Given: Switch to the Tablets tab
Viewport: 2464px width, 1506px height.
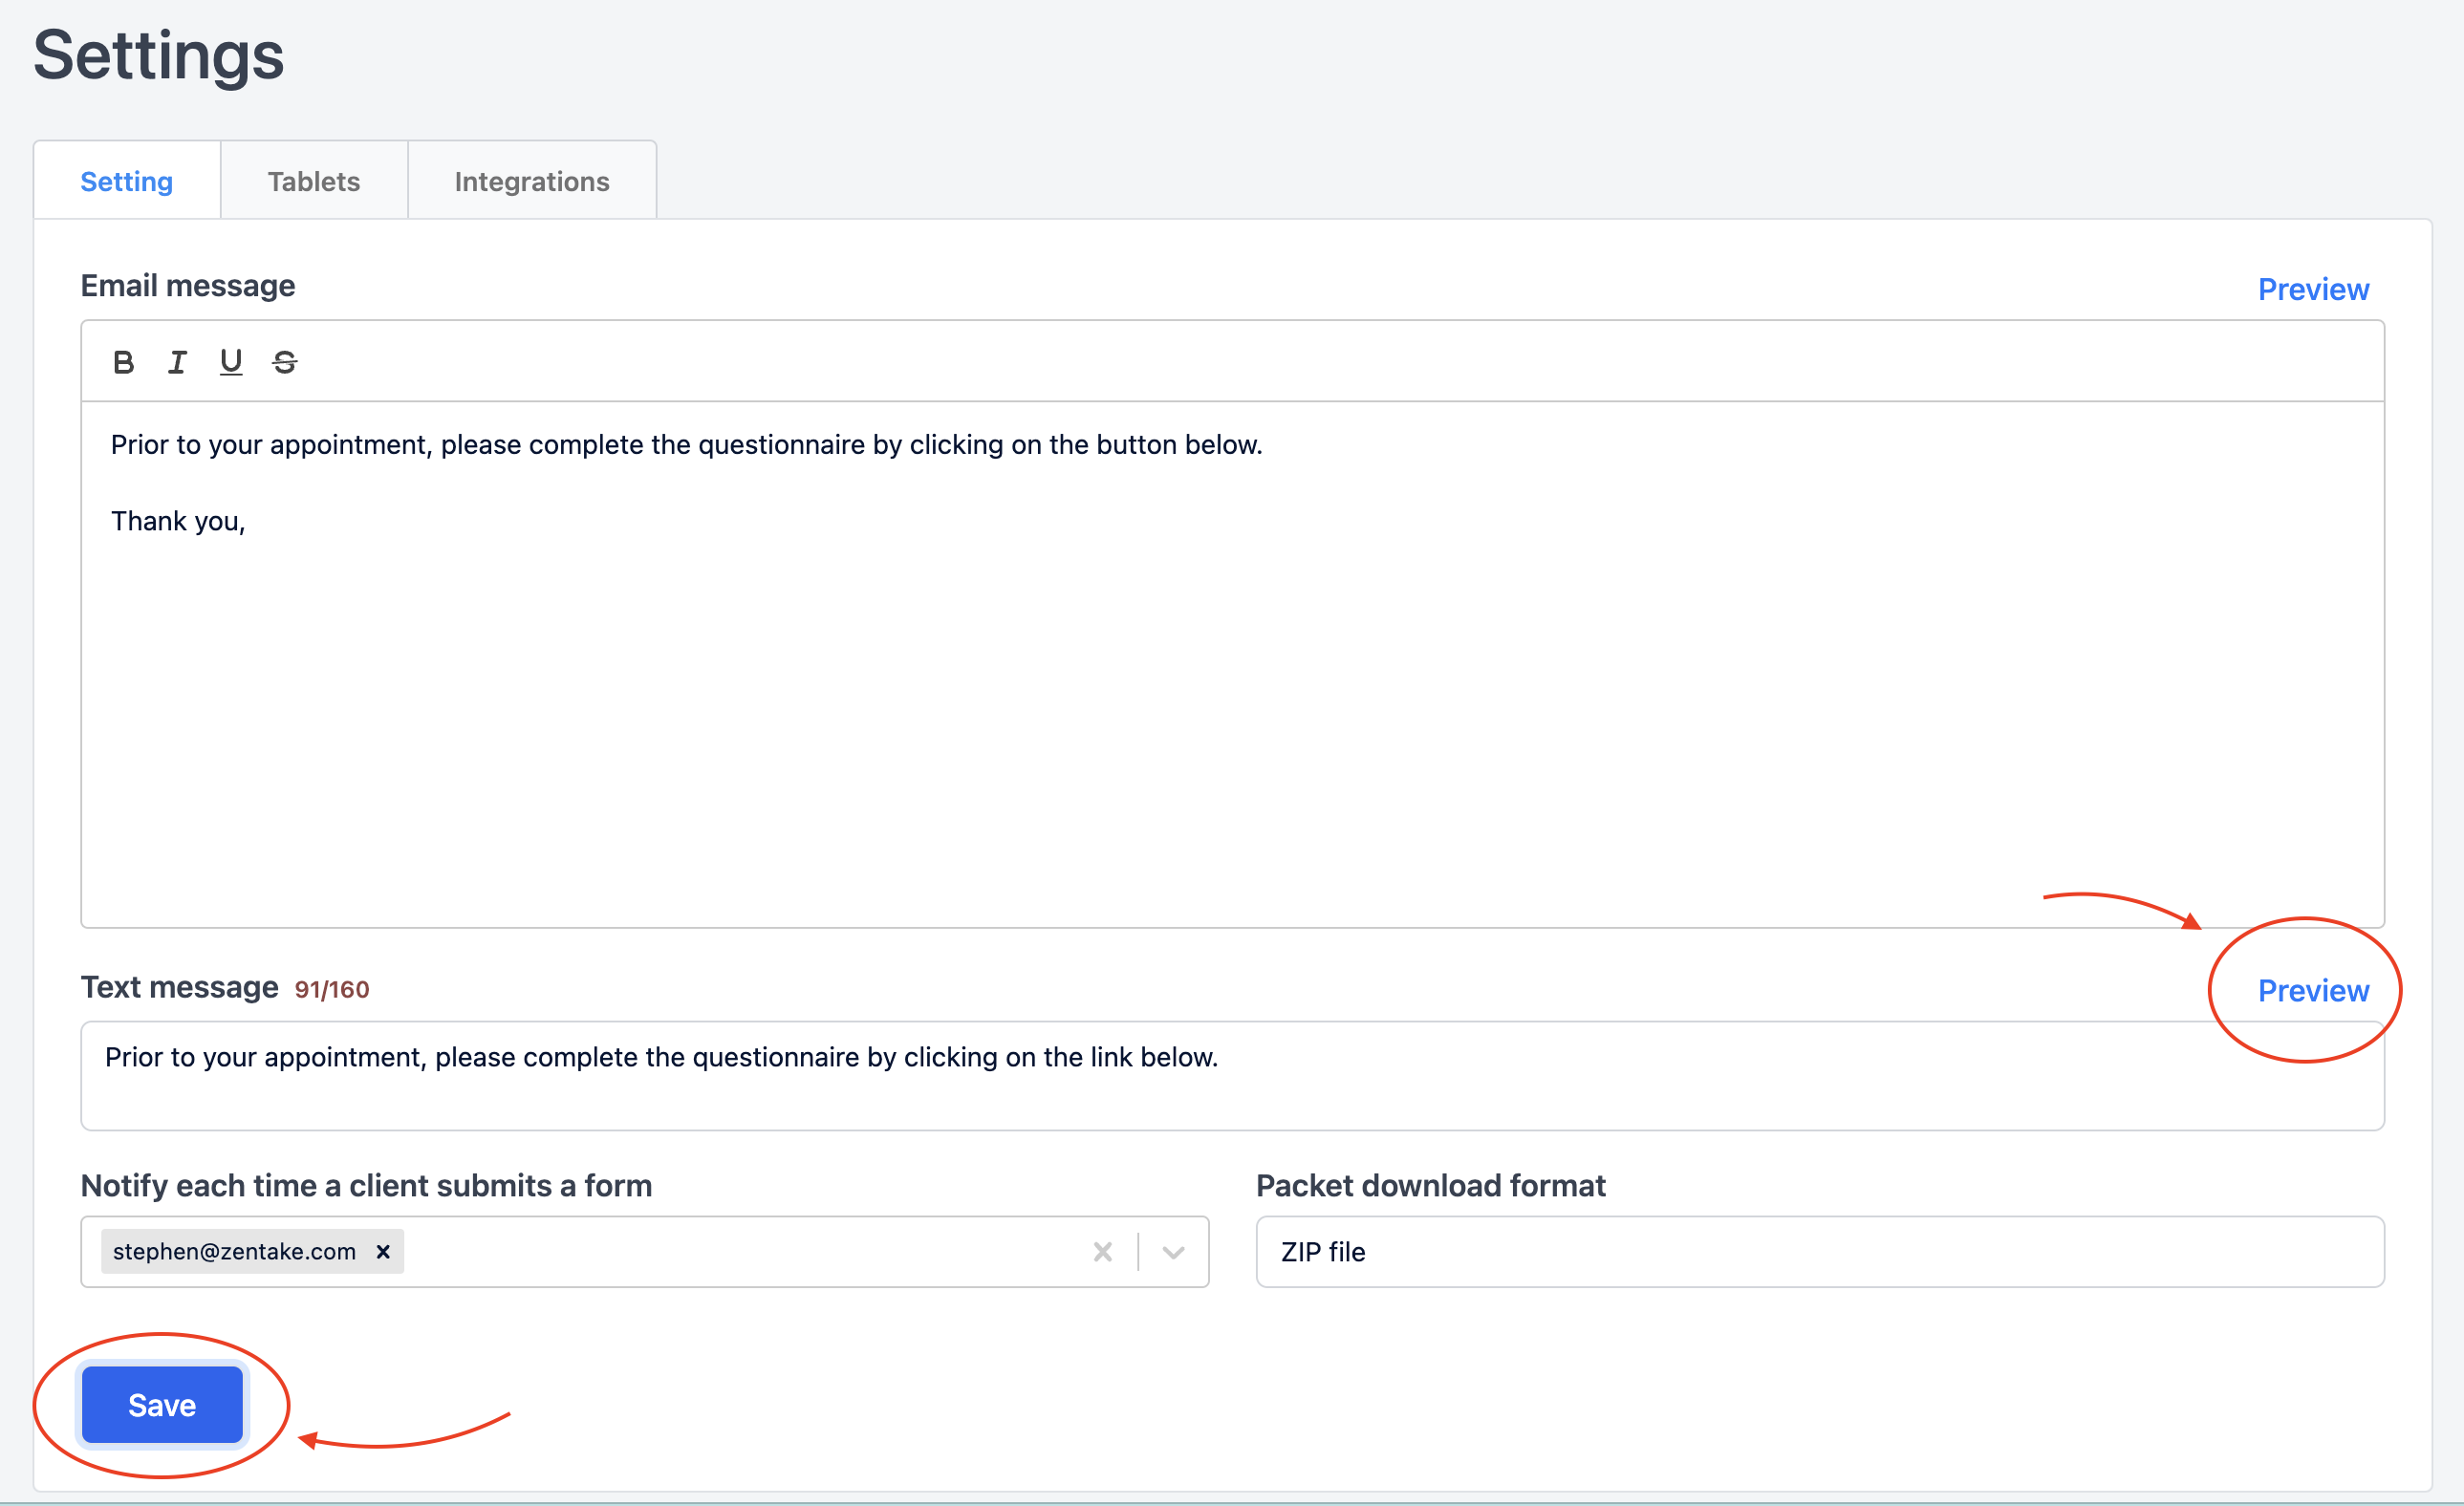Looking at the screenshot, I should [313, 181].
